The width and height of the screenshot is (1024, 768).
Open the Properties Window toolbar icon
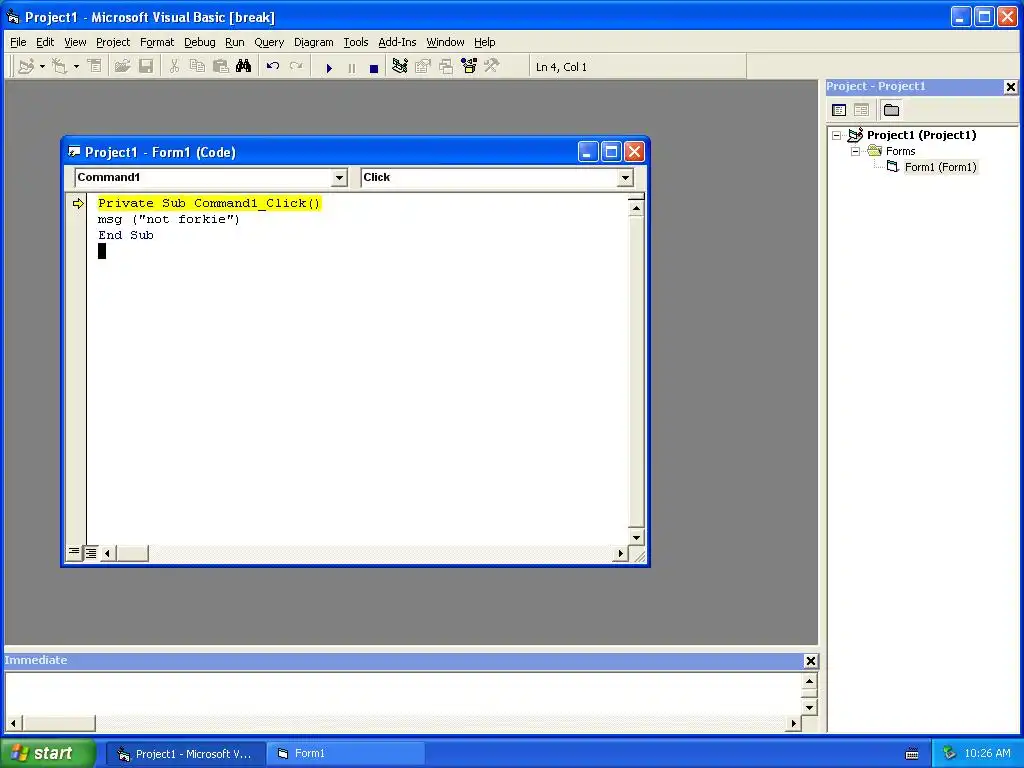[x=423, y=67]
